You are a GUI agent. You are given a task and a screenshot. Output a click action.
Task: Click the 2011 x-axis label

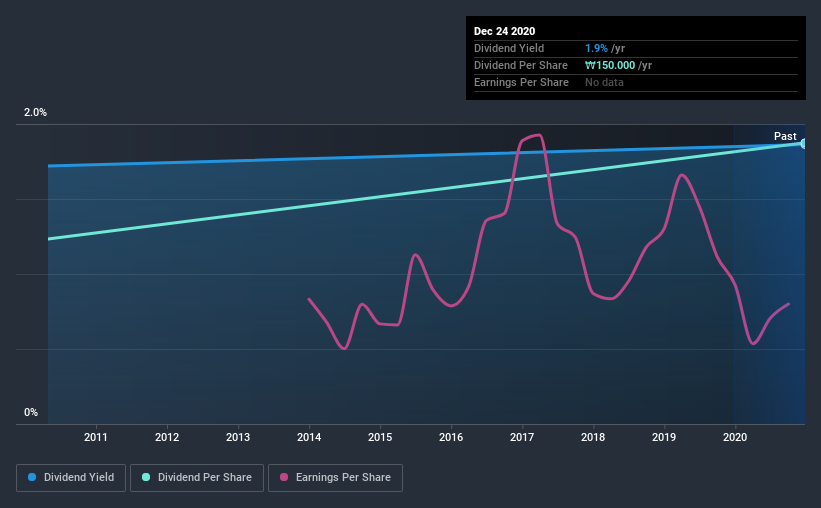click(x=96, y=437)
